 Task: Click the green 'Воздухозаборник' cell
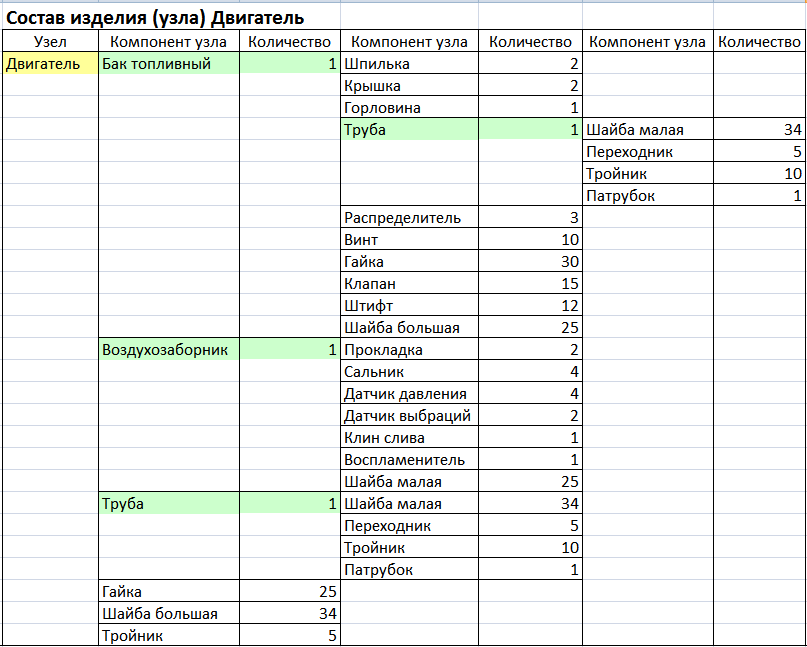[x=168, y=350]
